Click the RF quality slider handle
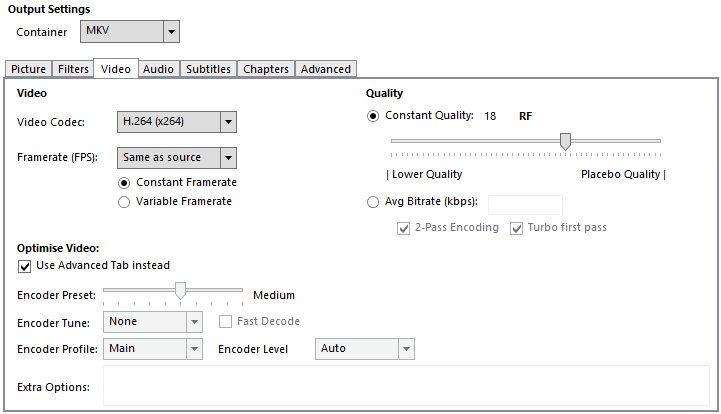The image size is (721, 414). click(x=565, y=142)
